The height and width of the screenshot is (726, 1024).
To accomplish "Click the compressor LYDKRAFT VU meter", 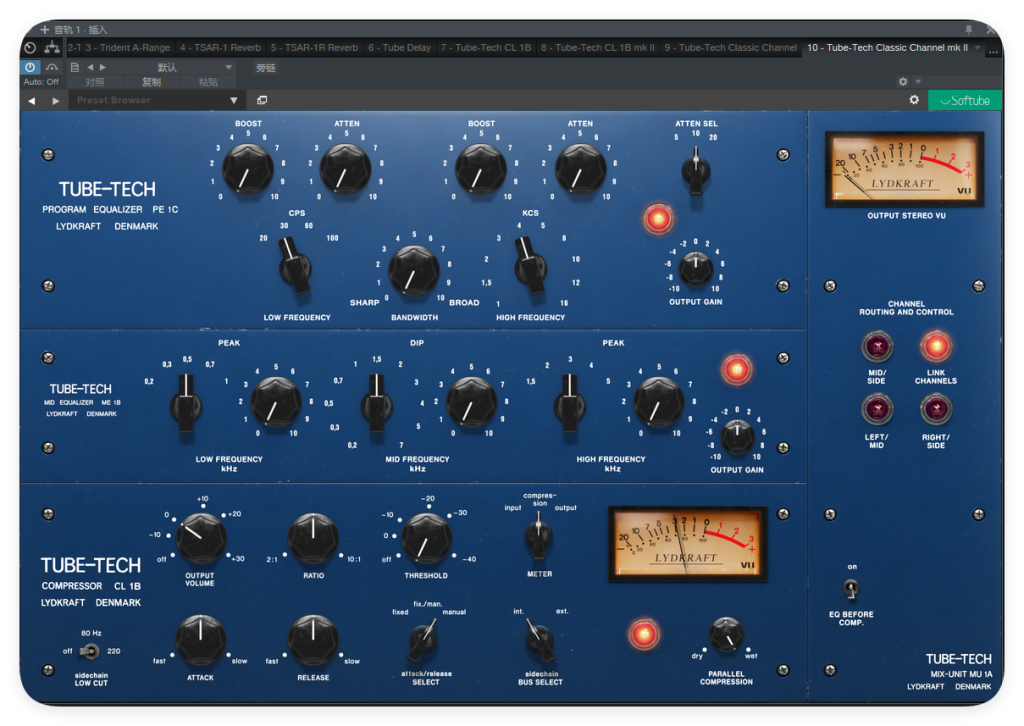I will click(688, 544).
